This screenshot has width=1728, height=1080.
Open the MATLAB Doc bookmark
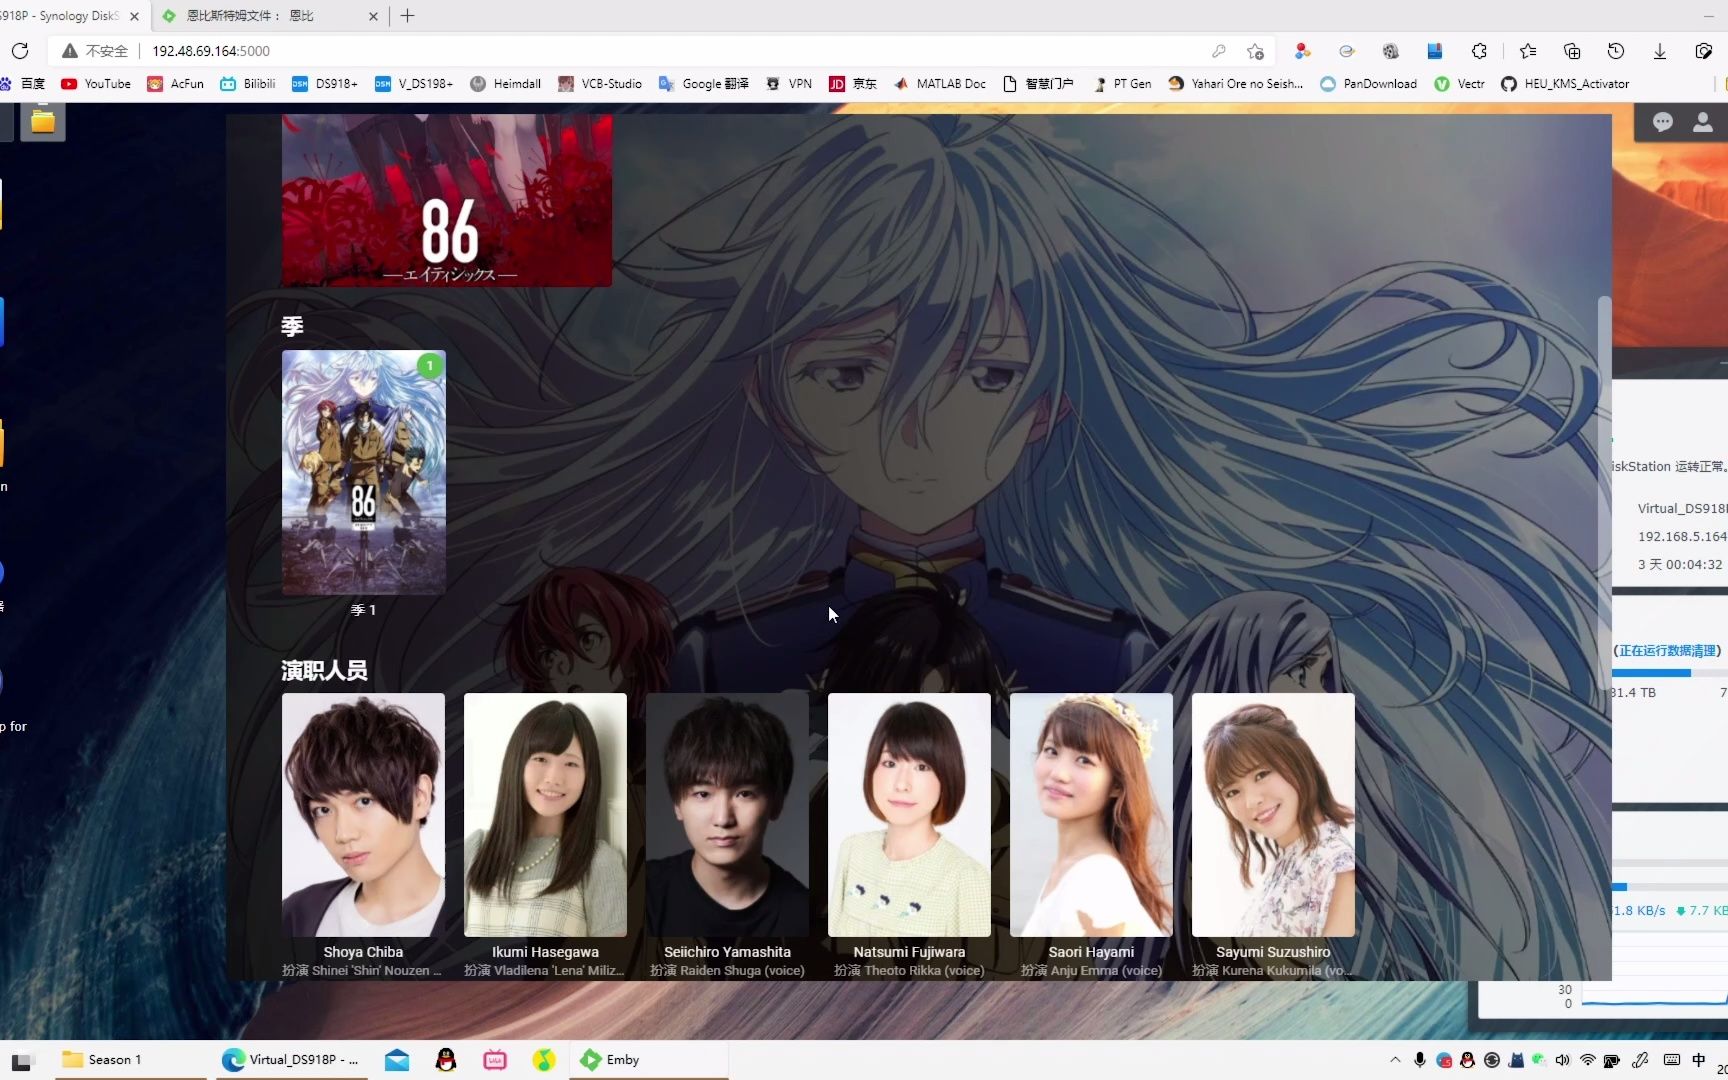[x=940, y=84]
